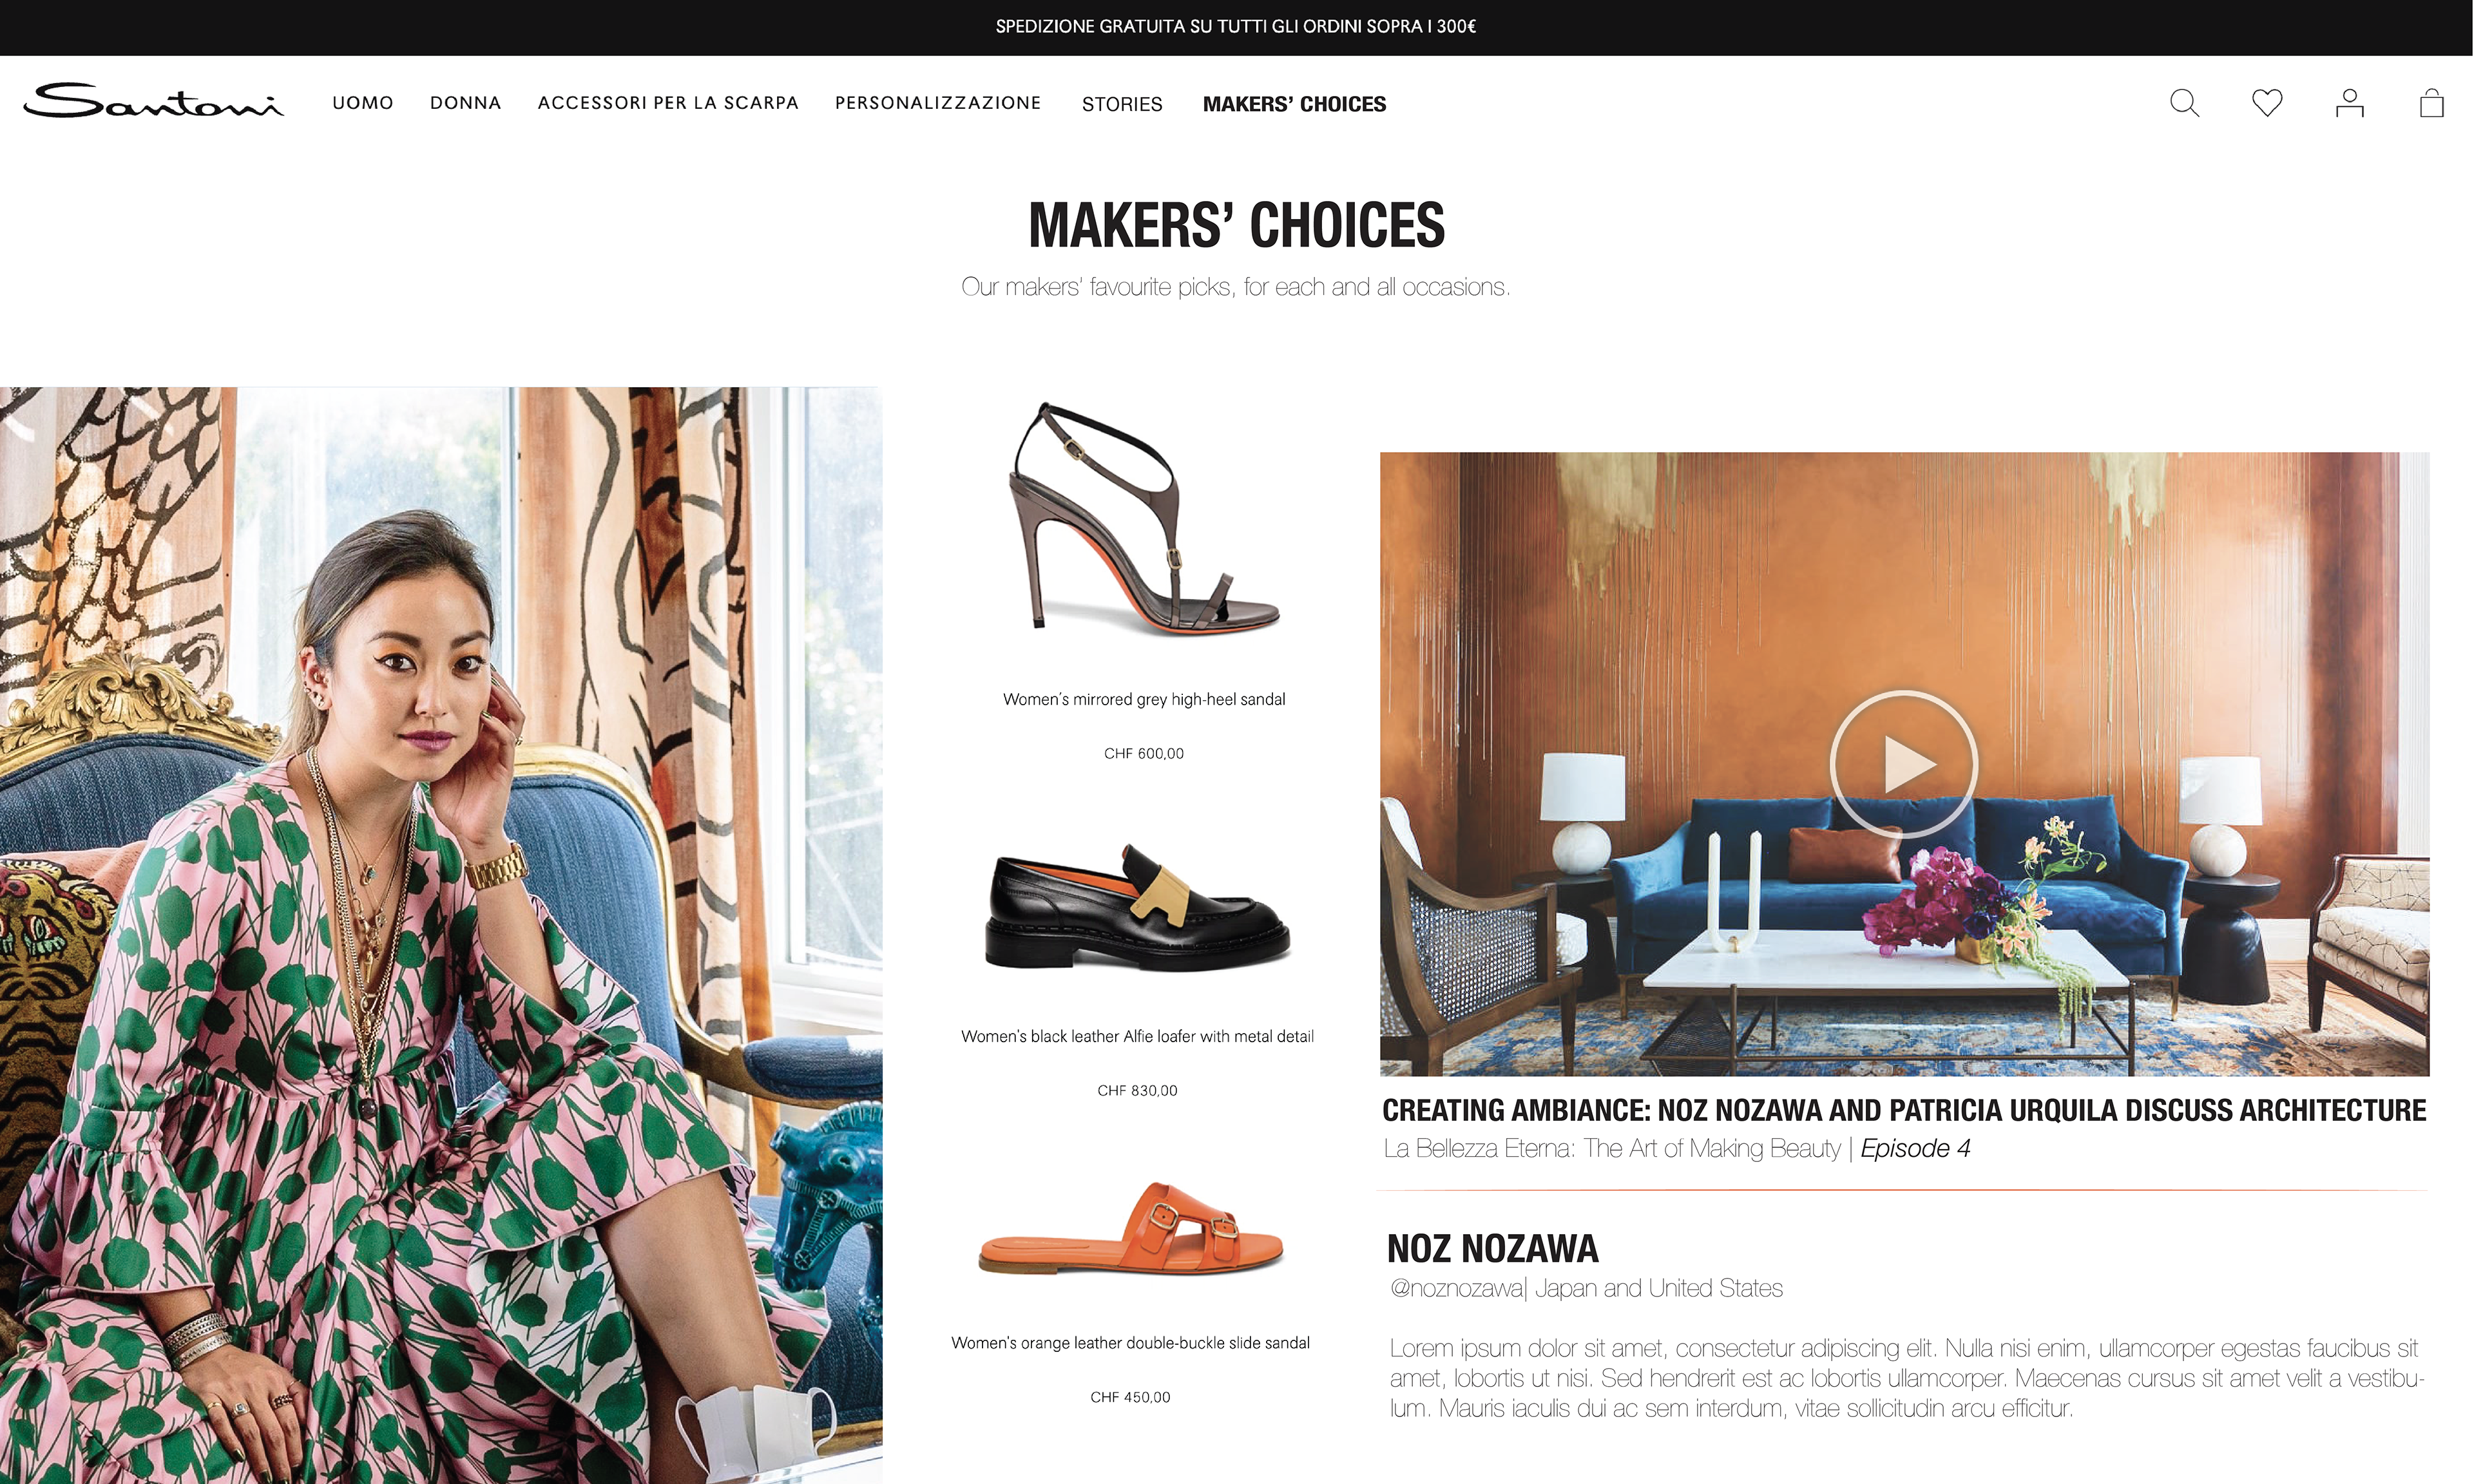Open the search magnifier icon

pyautogui.click(x=2184, y=103)
